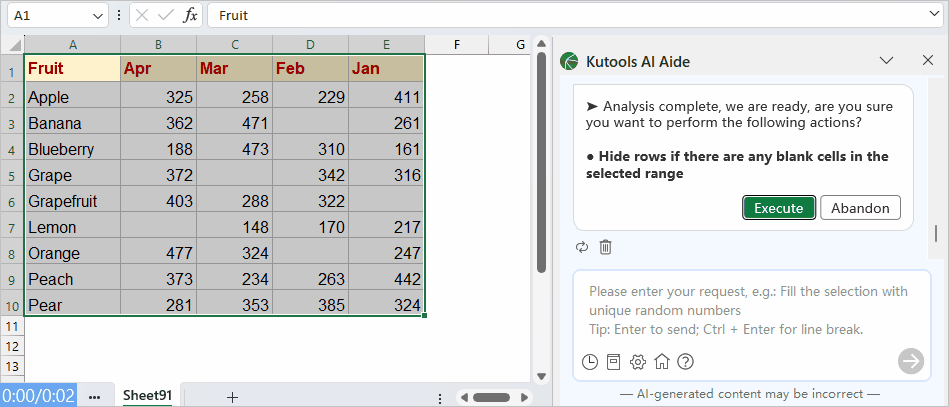Add a new sheet with plus button

[x=232, y=396]
